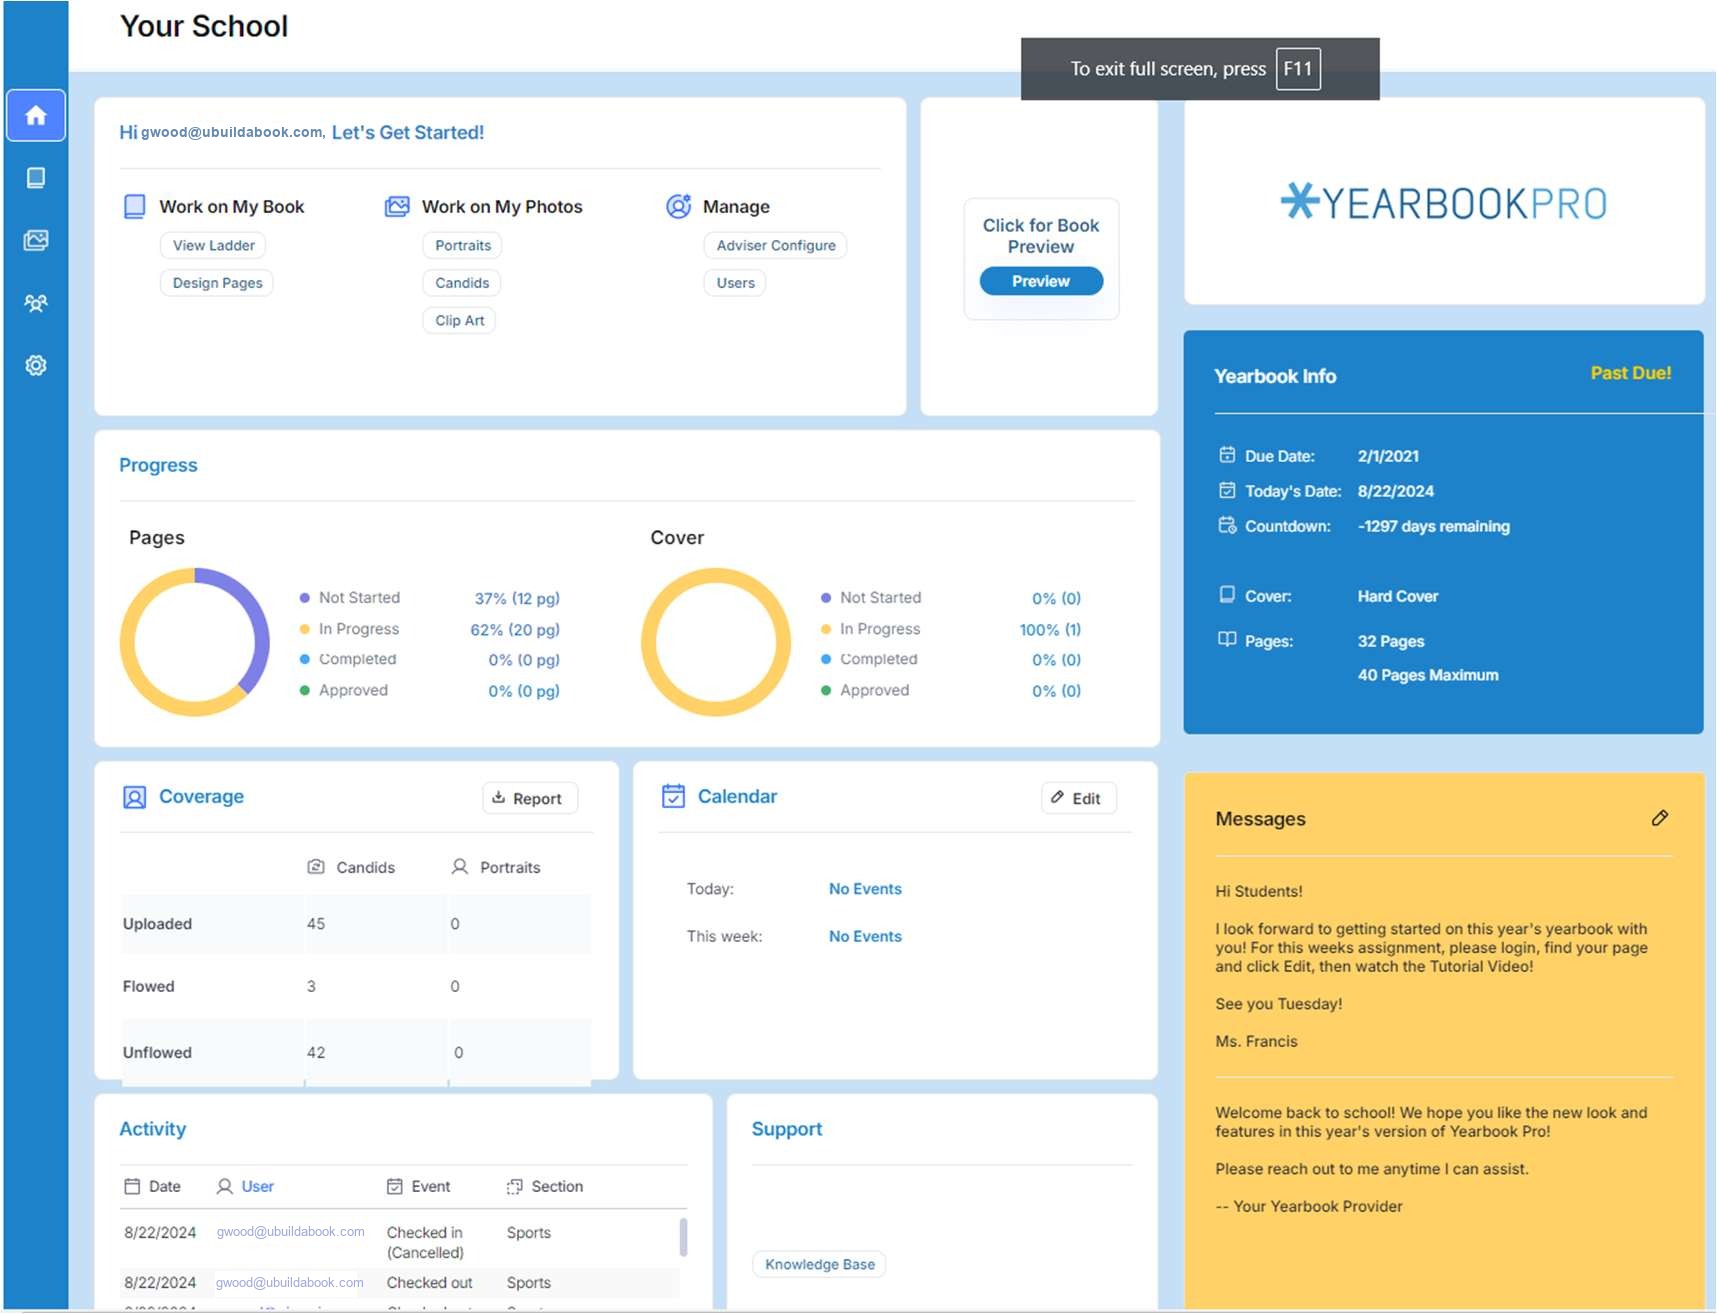1717x1314 pixels.
Task: Open the Settings gear sidebar icon
Action: pyautogui.click(x=36, y=365)
